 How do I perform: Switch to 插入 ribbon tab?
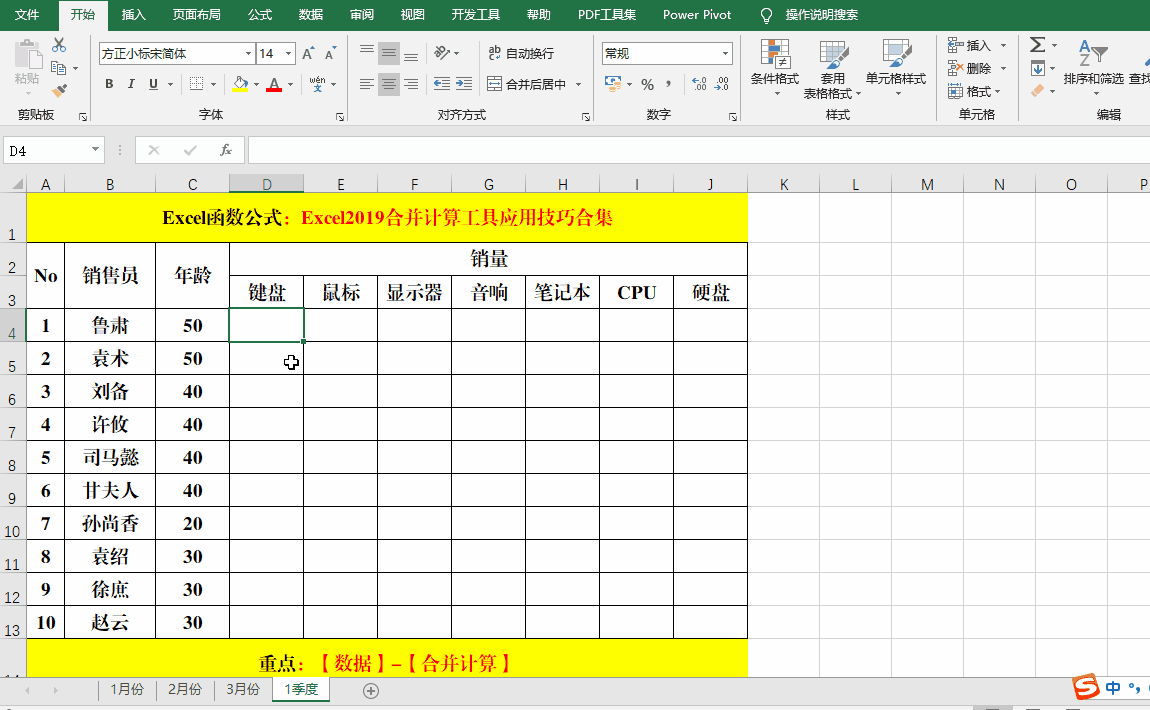click(133, 15)
